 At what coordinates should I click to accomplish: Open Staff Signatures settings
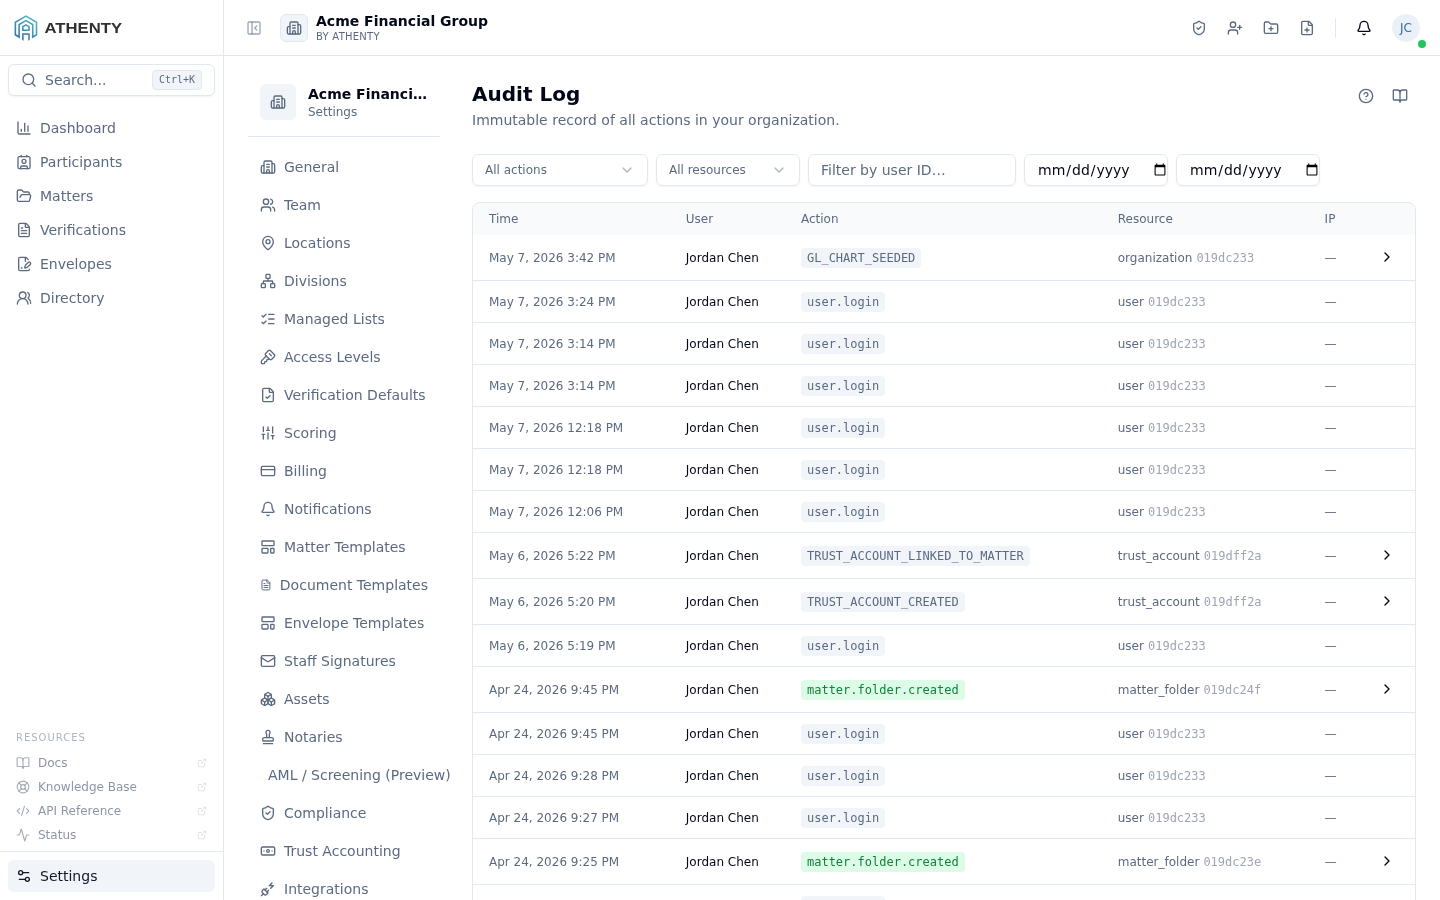344,661
